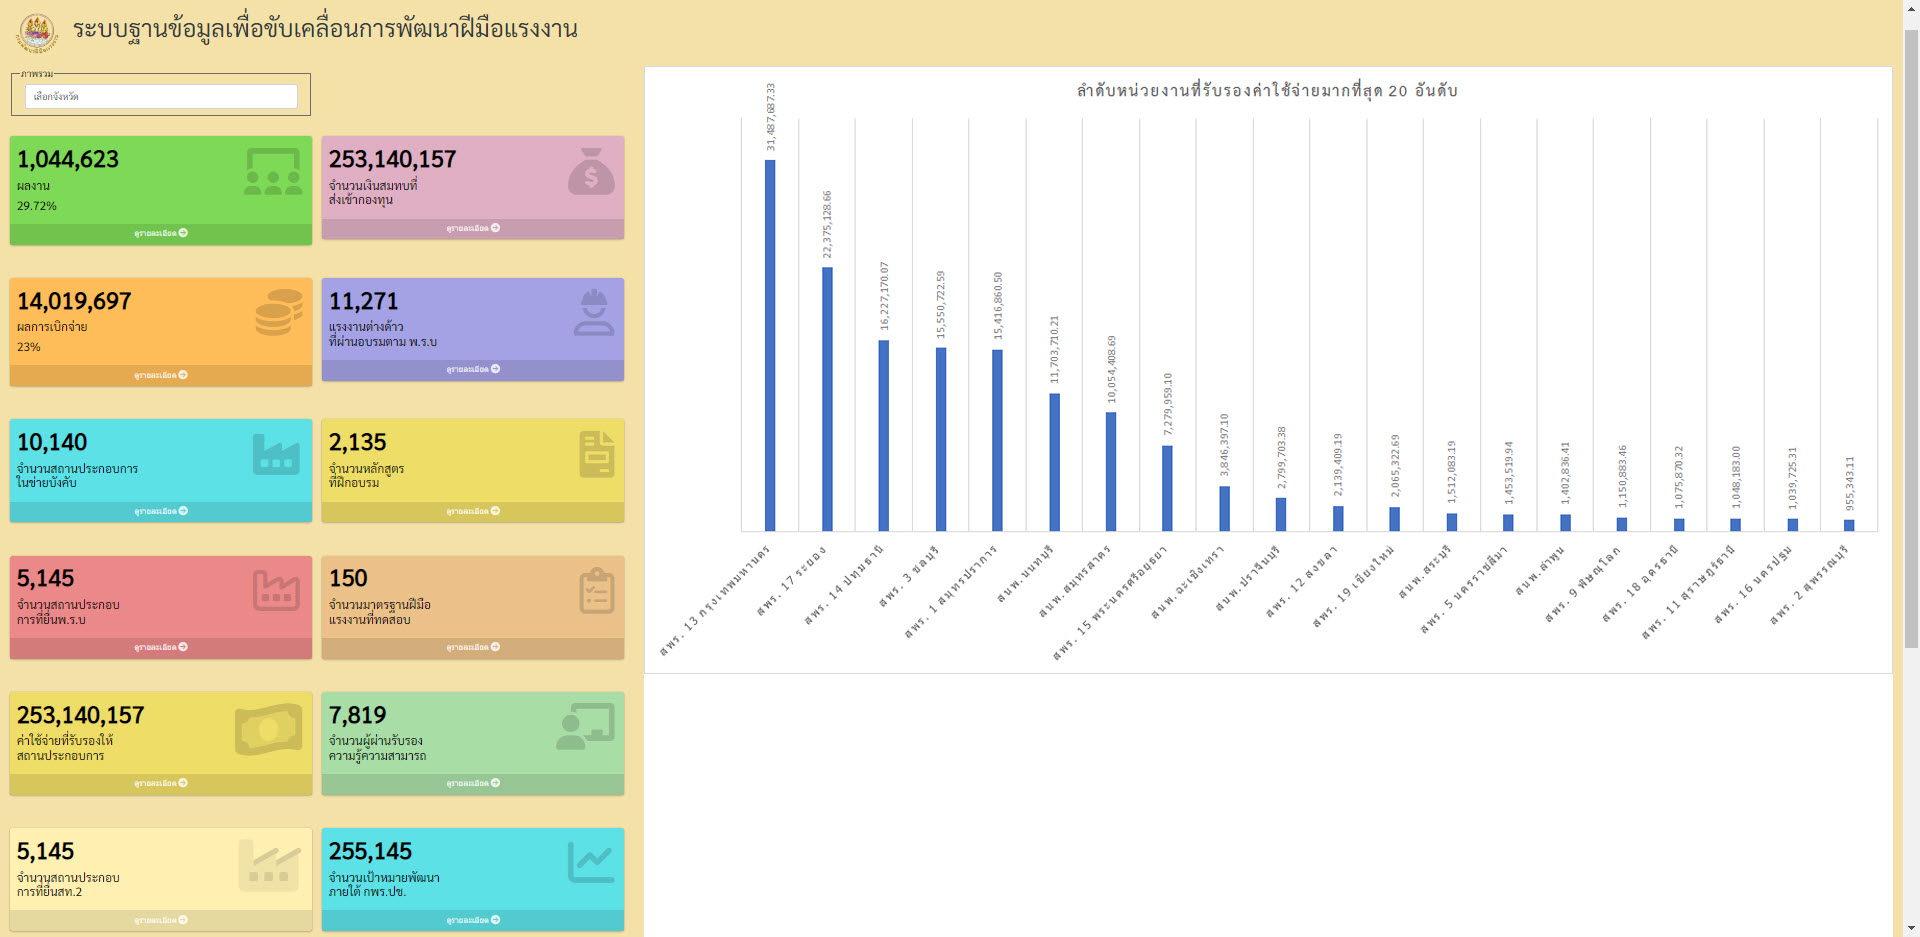Viewport: 1920px width, 937px height.
Task: Click the worker helmet icon on purple card
Action: coord(594,312)
